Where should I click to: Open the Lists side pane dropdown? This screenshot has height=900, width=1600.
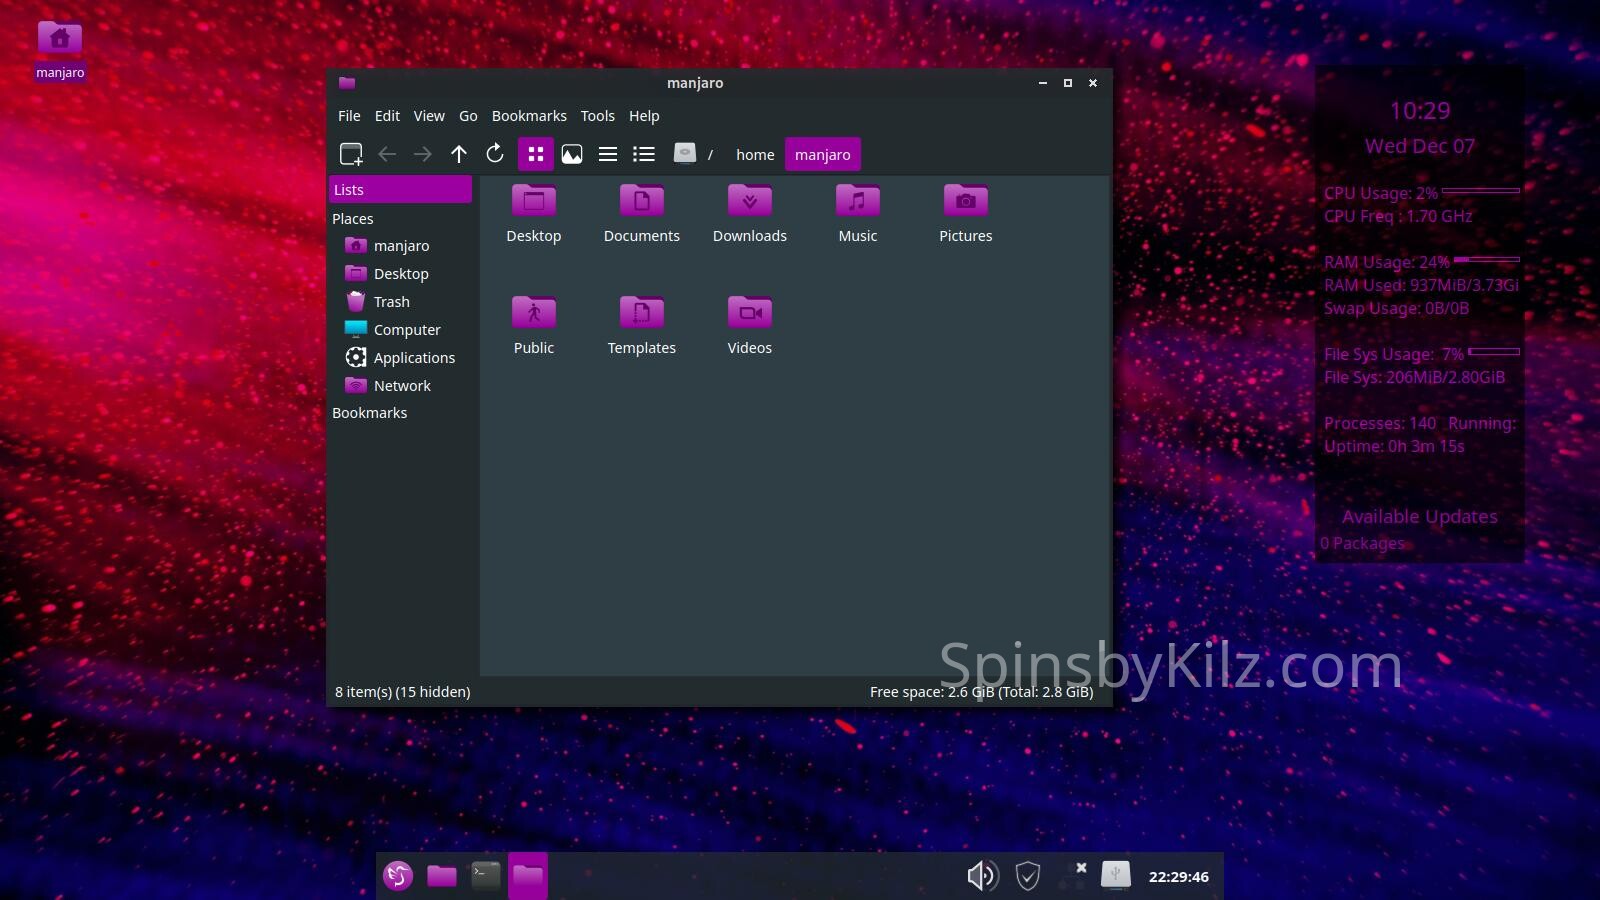tap(400, 190)
